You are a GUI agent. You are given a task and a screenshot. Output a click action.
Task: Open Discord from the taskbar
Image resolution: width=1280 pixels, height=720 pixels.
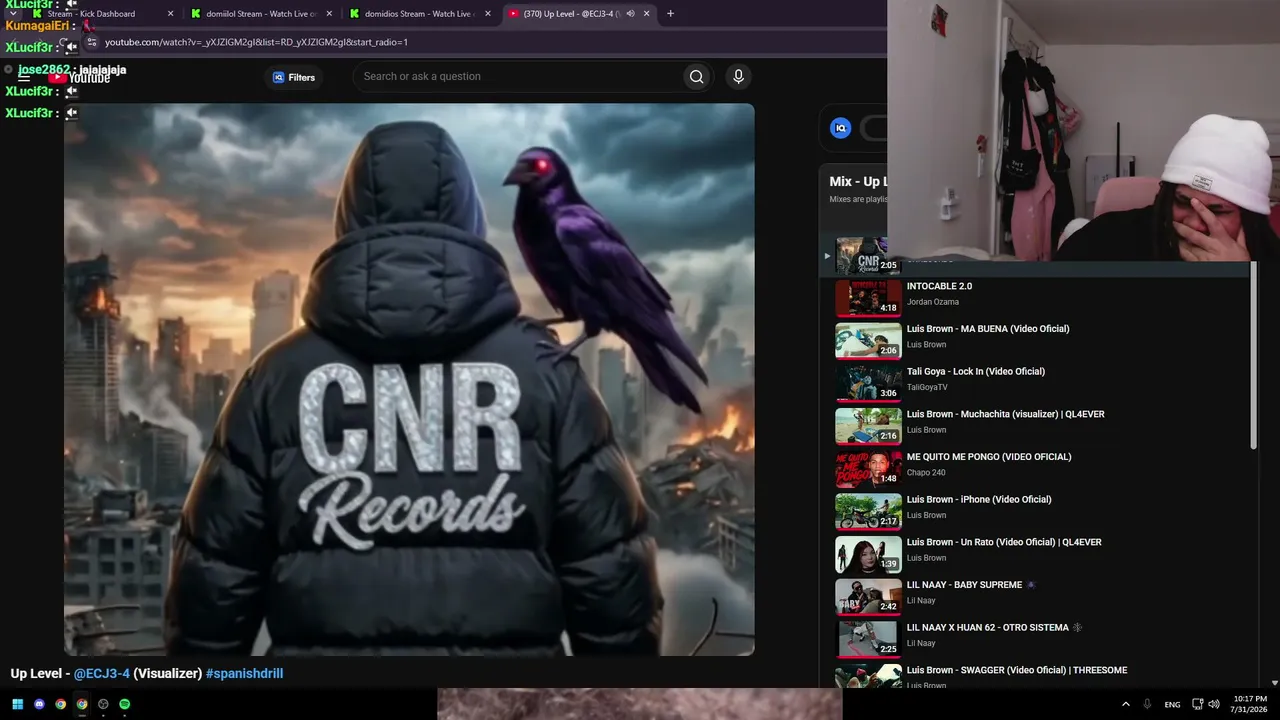(39, 704)
